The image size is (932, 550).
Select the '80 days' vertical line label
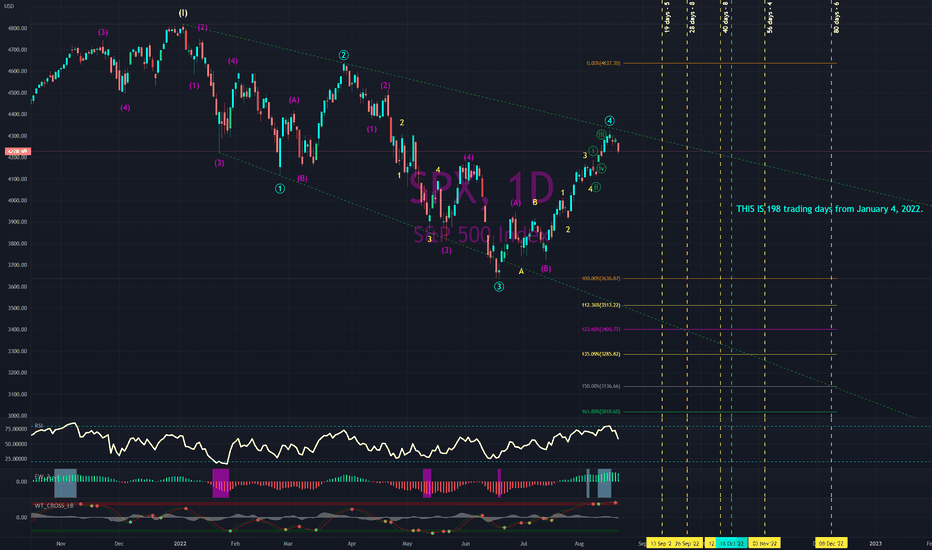[836, 17]
